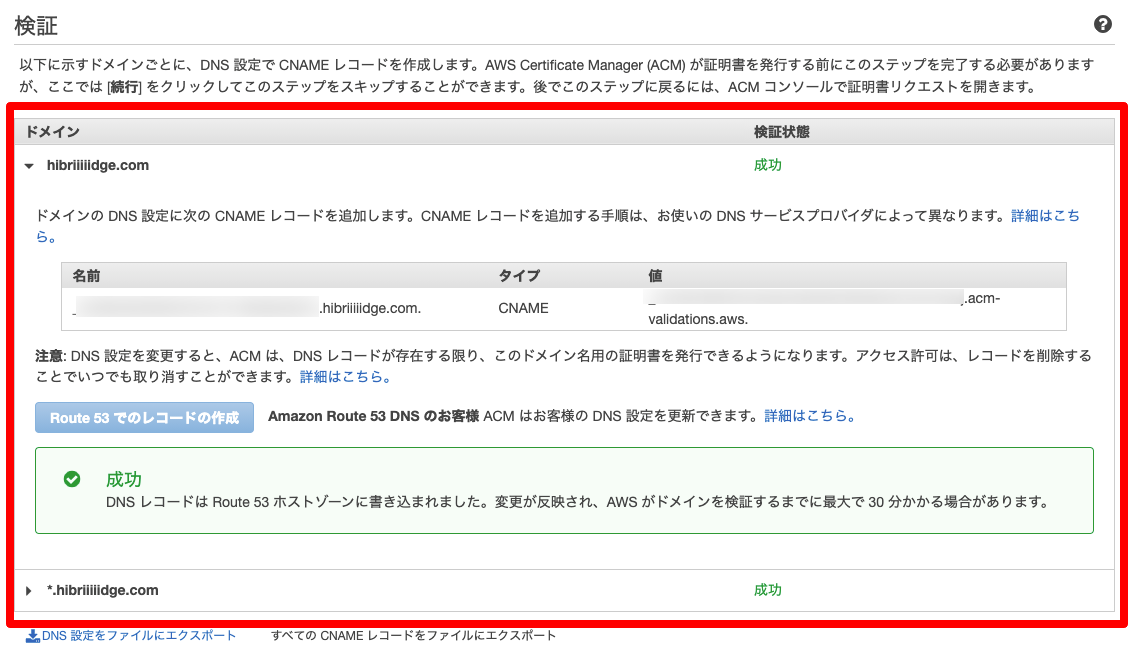Click the 成功 status for *.hibriiiiidge.com
The height and width of the screenshot is (655, 1135).
768,590
